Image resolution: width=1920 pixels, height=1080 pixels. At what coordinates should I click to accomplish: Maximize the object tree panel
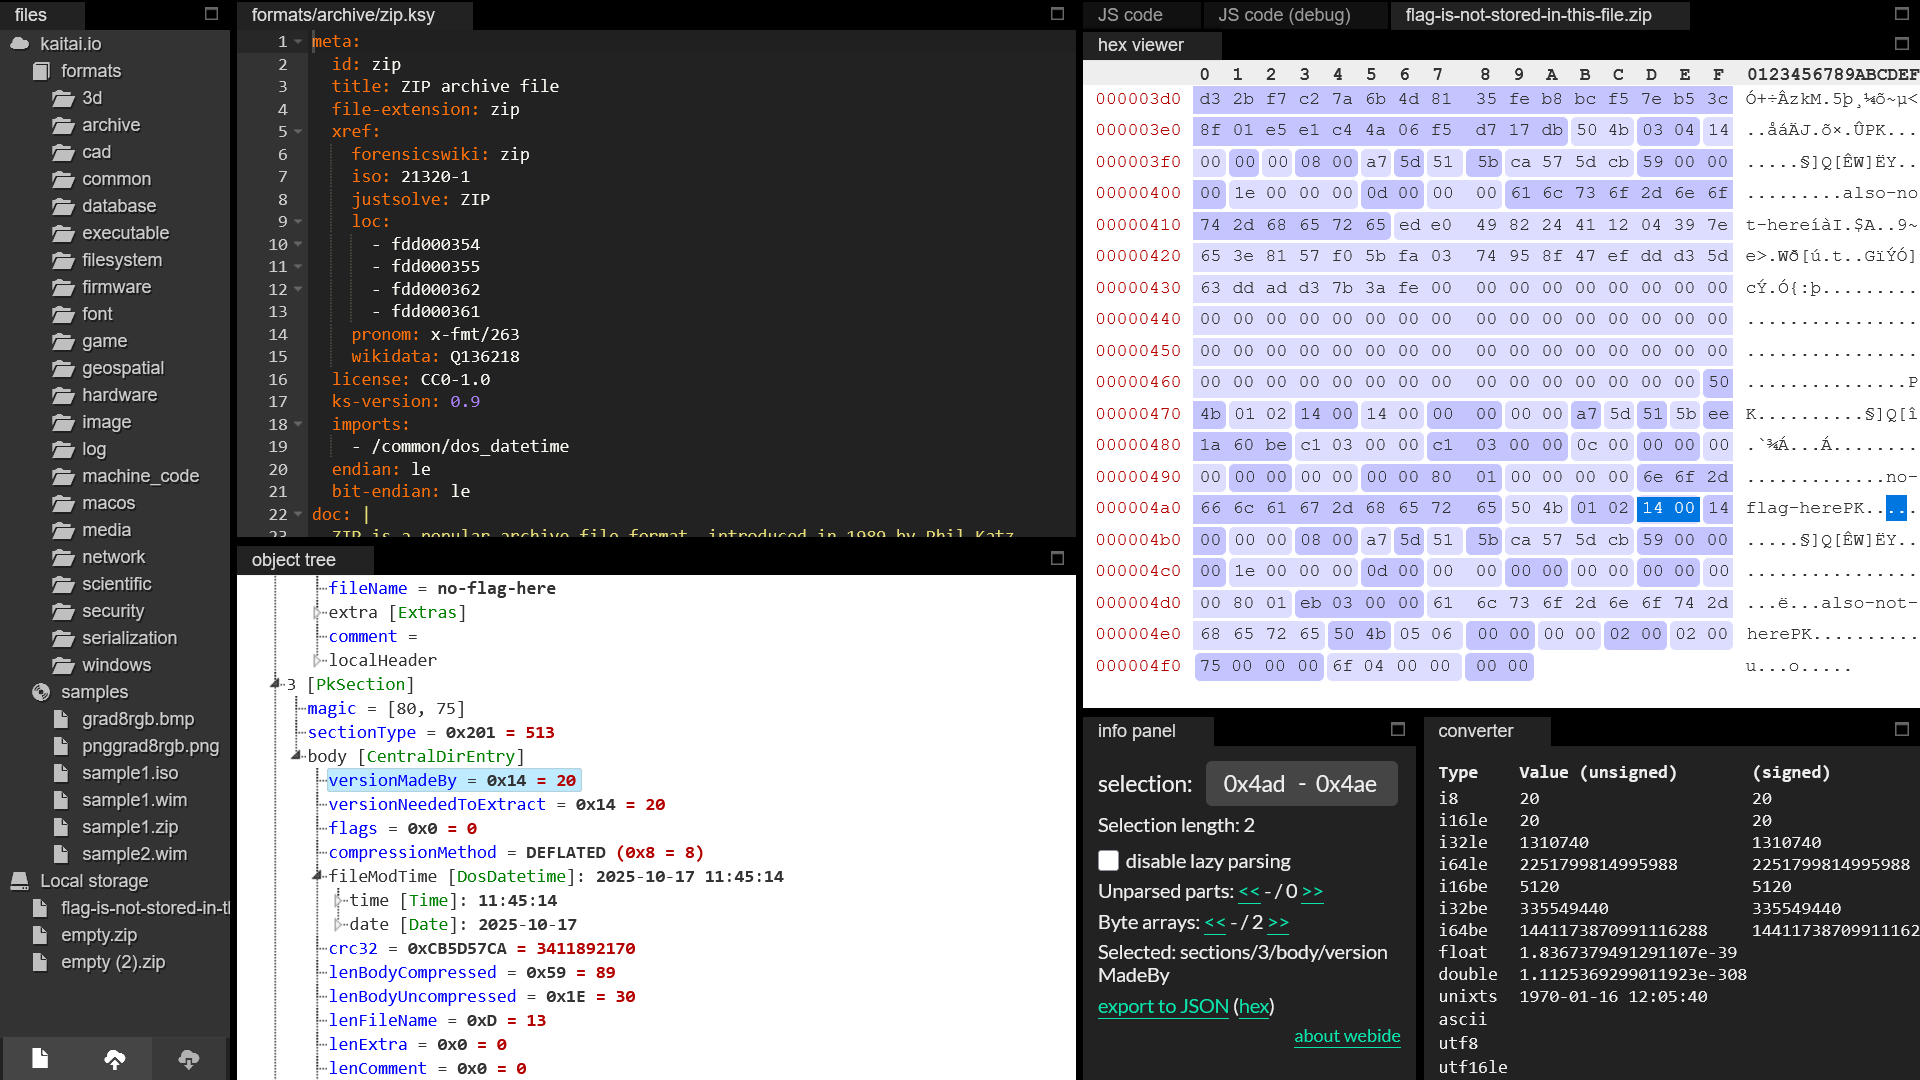click(x=1057, y=558)
